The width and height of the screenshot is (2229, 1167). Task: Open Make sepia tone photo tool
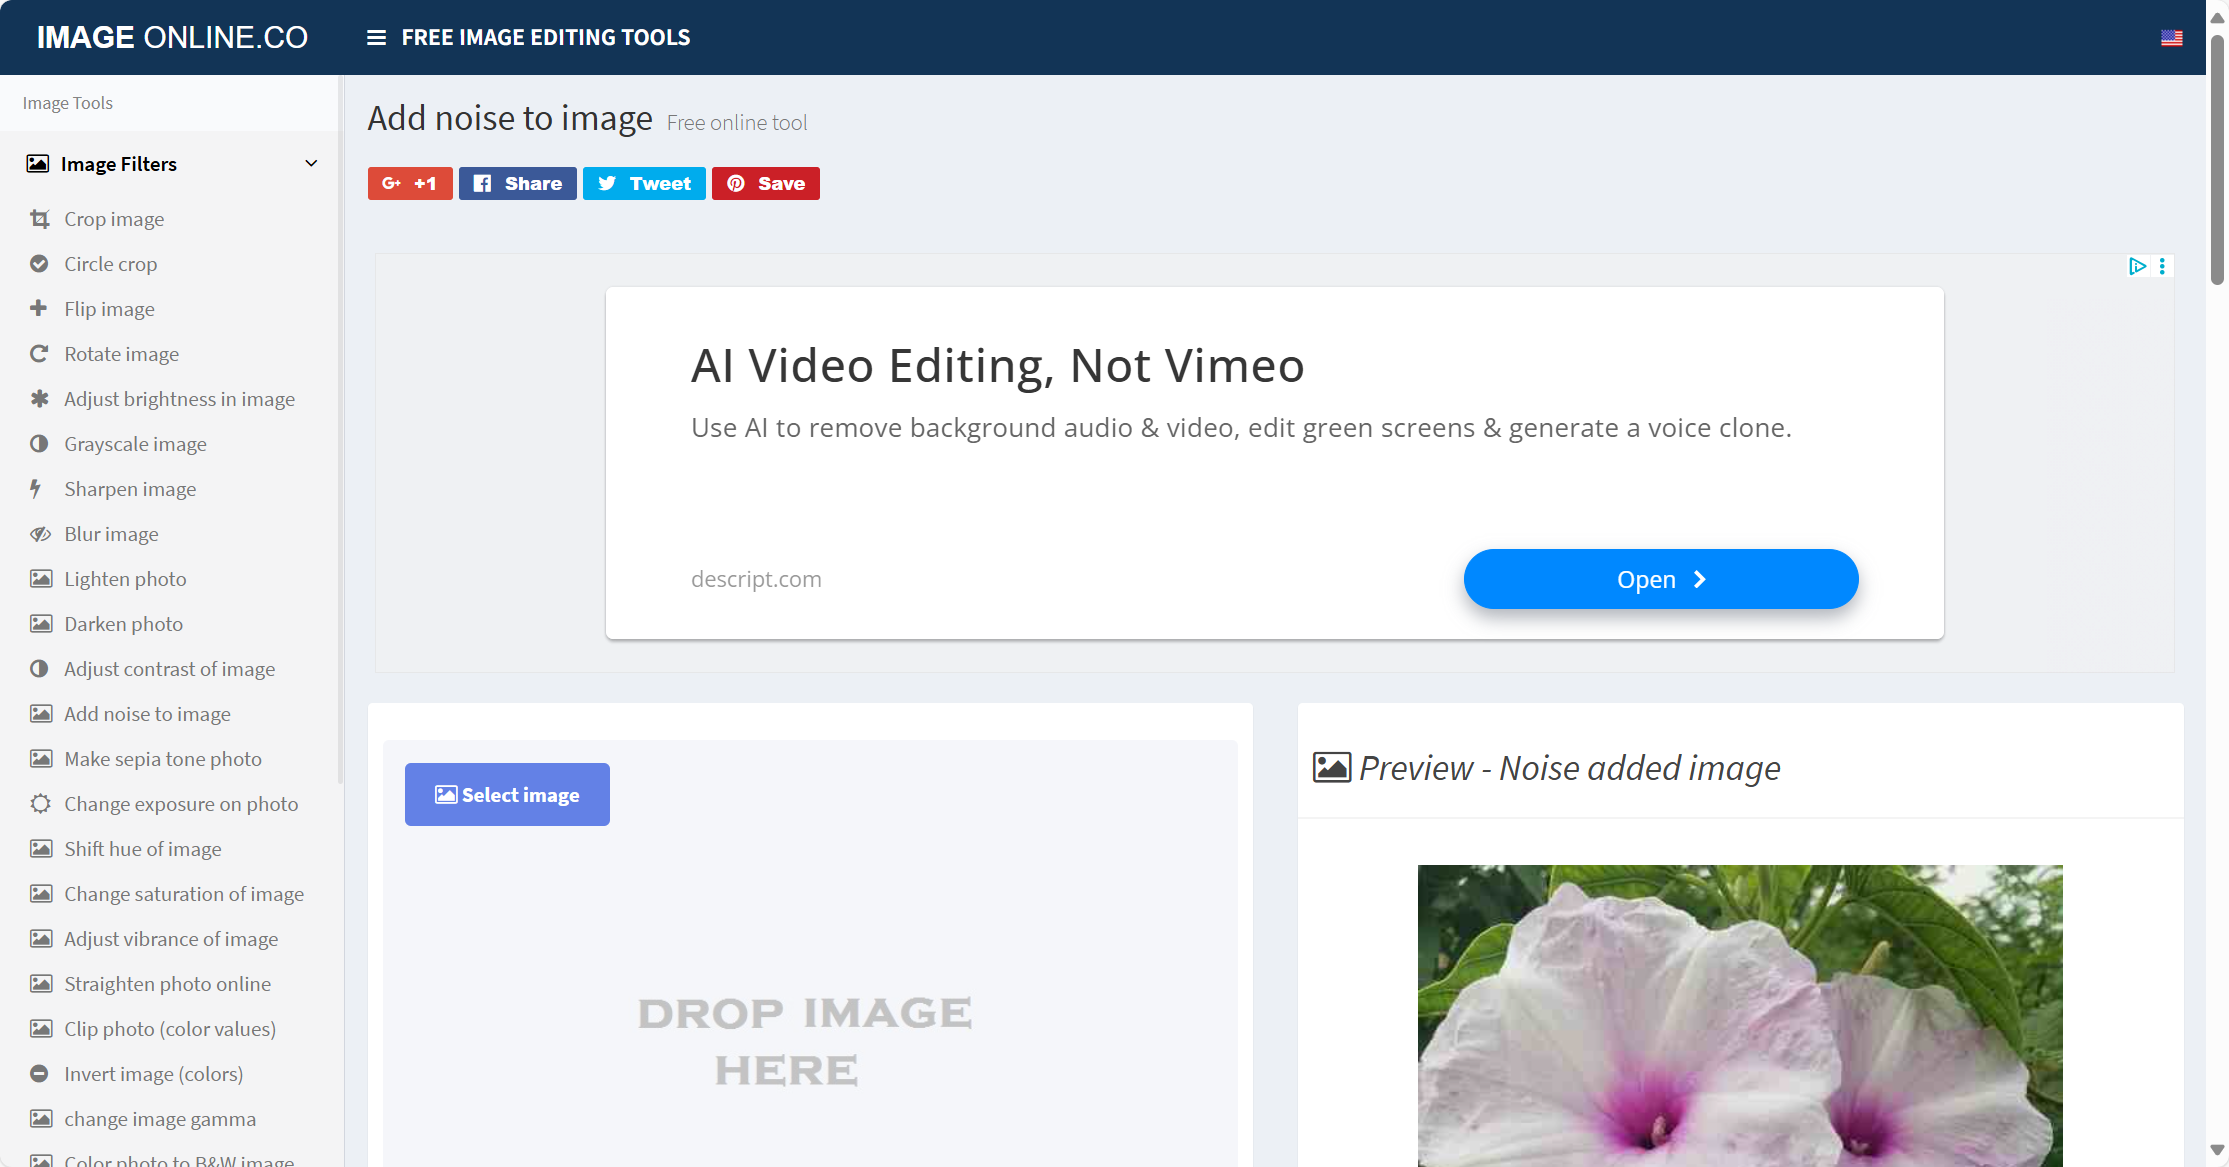[163, 759]
